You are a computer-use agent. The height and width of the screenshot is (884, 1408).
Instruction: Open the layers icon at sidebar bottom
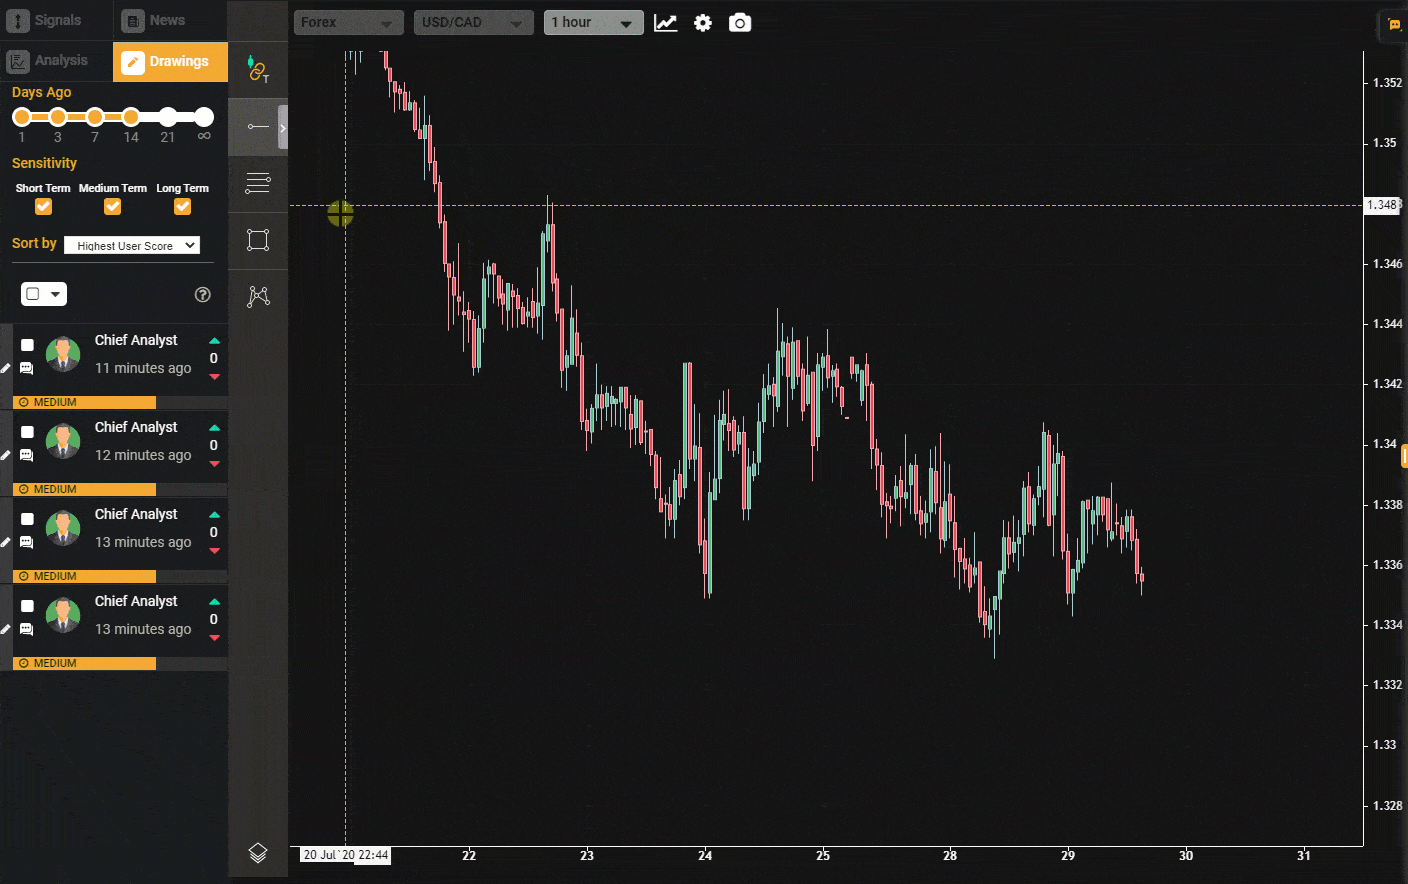(x=258, y=853)
